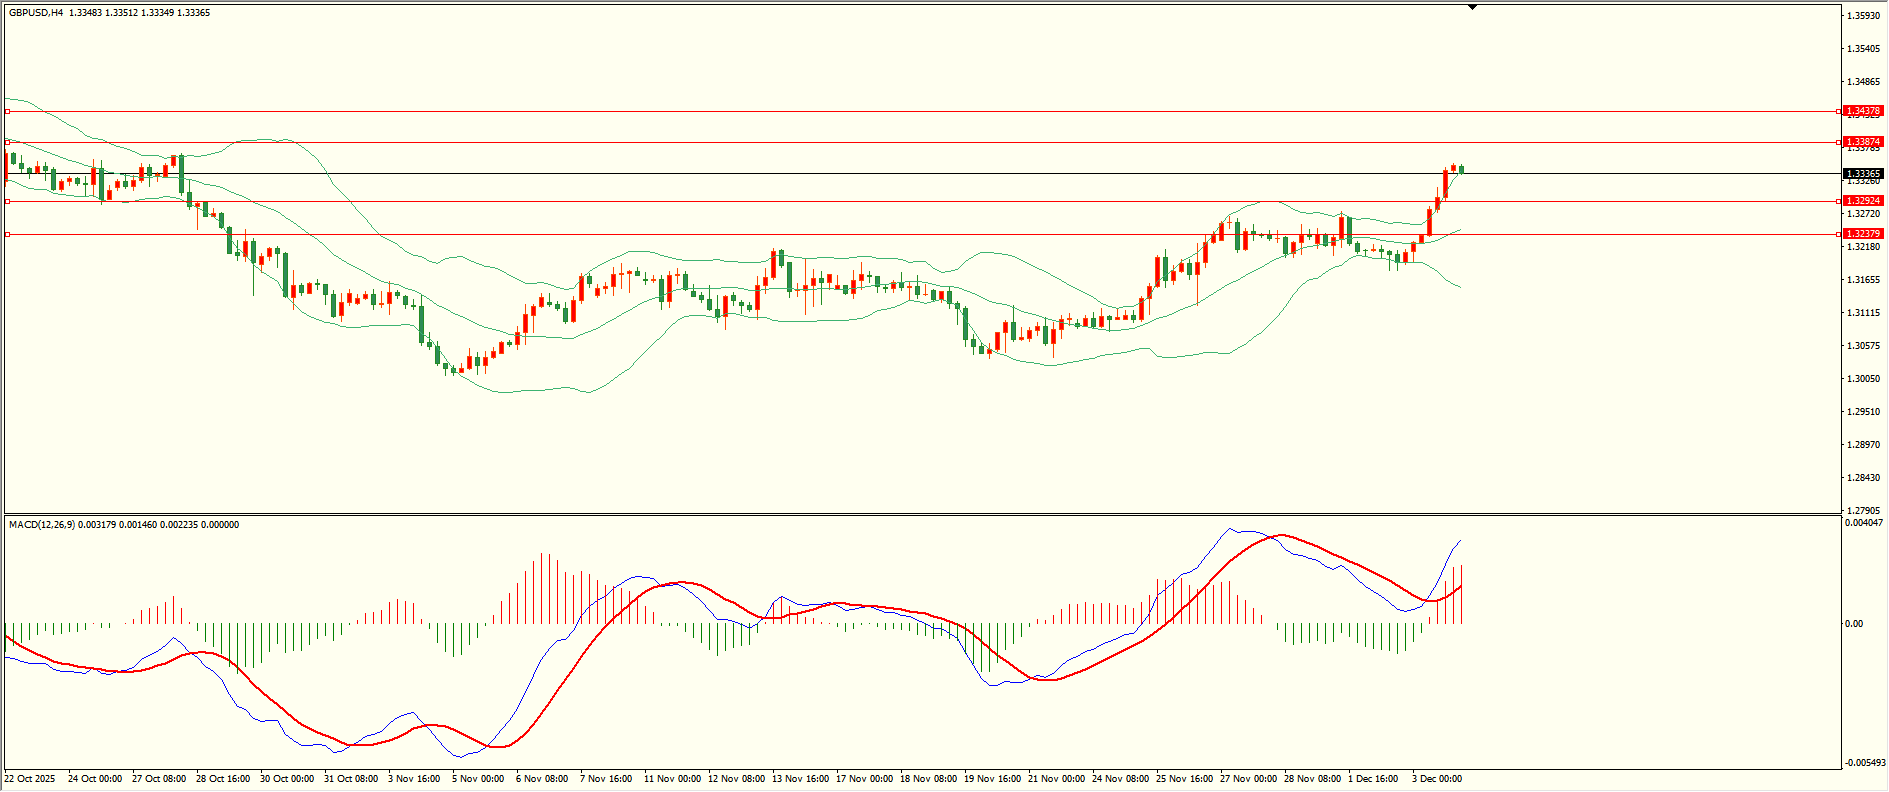This screenshot has height=792, width=1889.
Task: Click the 22 Oct 2025 date label
Action: [x=30, y=779]
